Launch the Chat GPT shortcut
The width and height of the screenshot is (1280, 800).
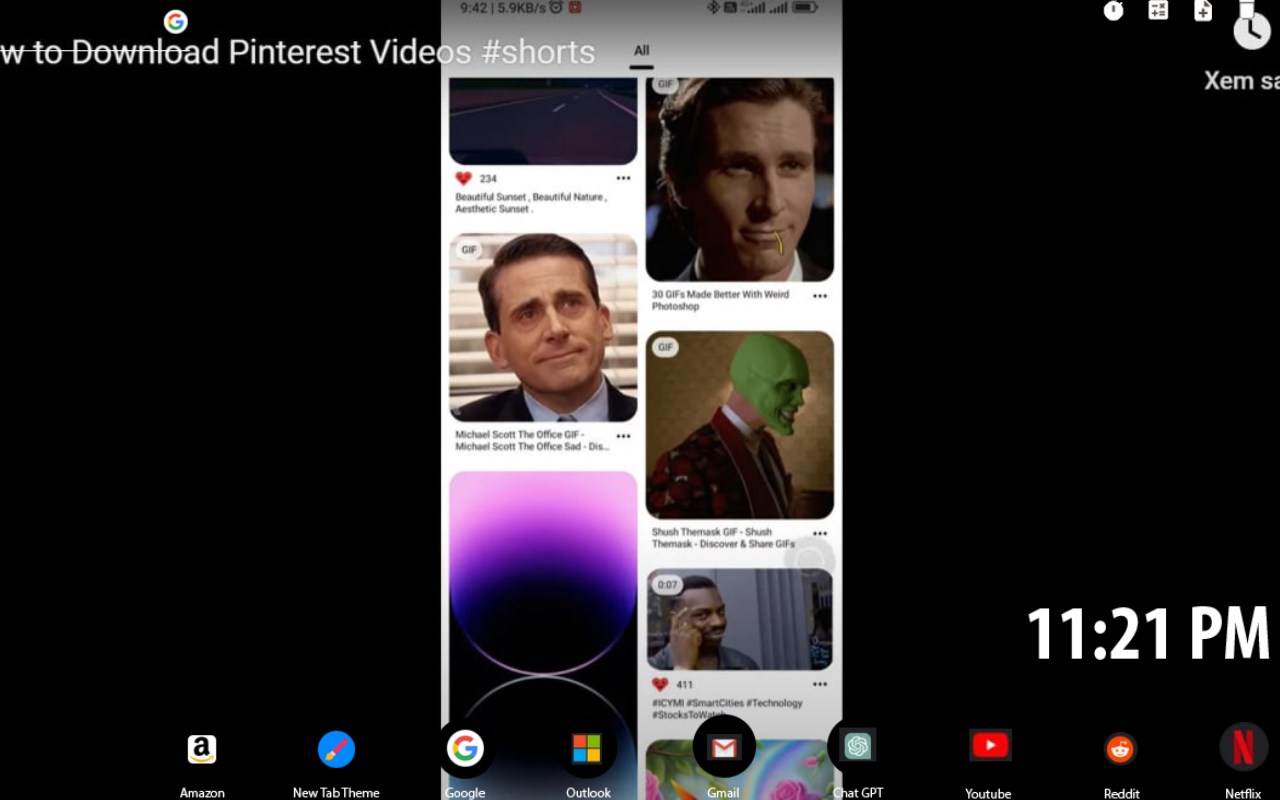click(x=857, y=746)
